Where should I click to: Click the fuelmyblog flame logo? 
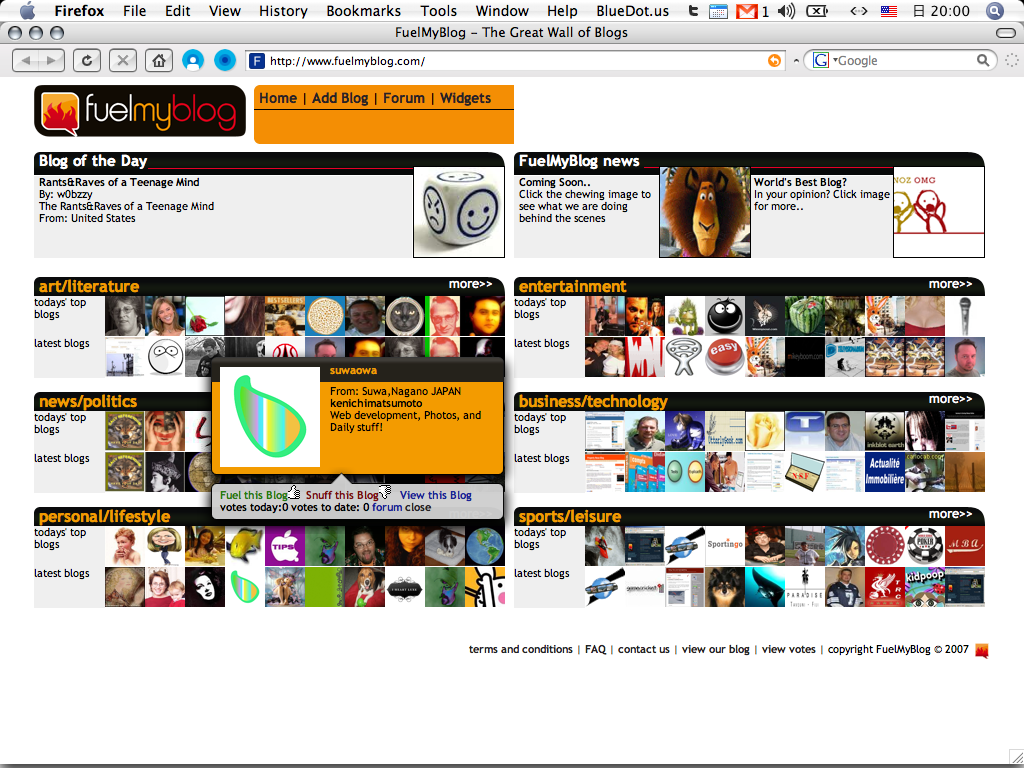coord(140,110)
